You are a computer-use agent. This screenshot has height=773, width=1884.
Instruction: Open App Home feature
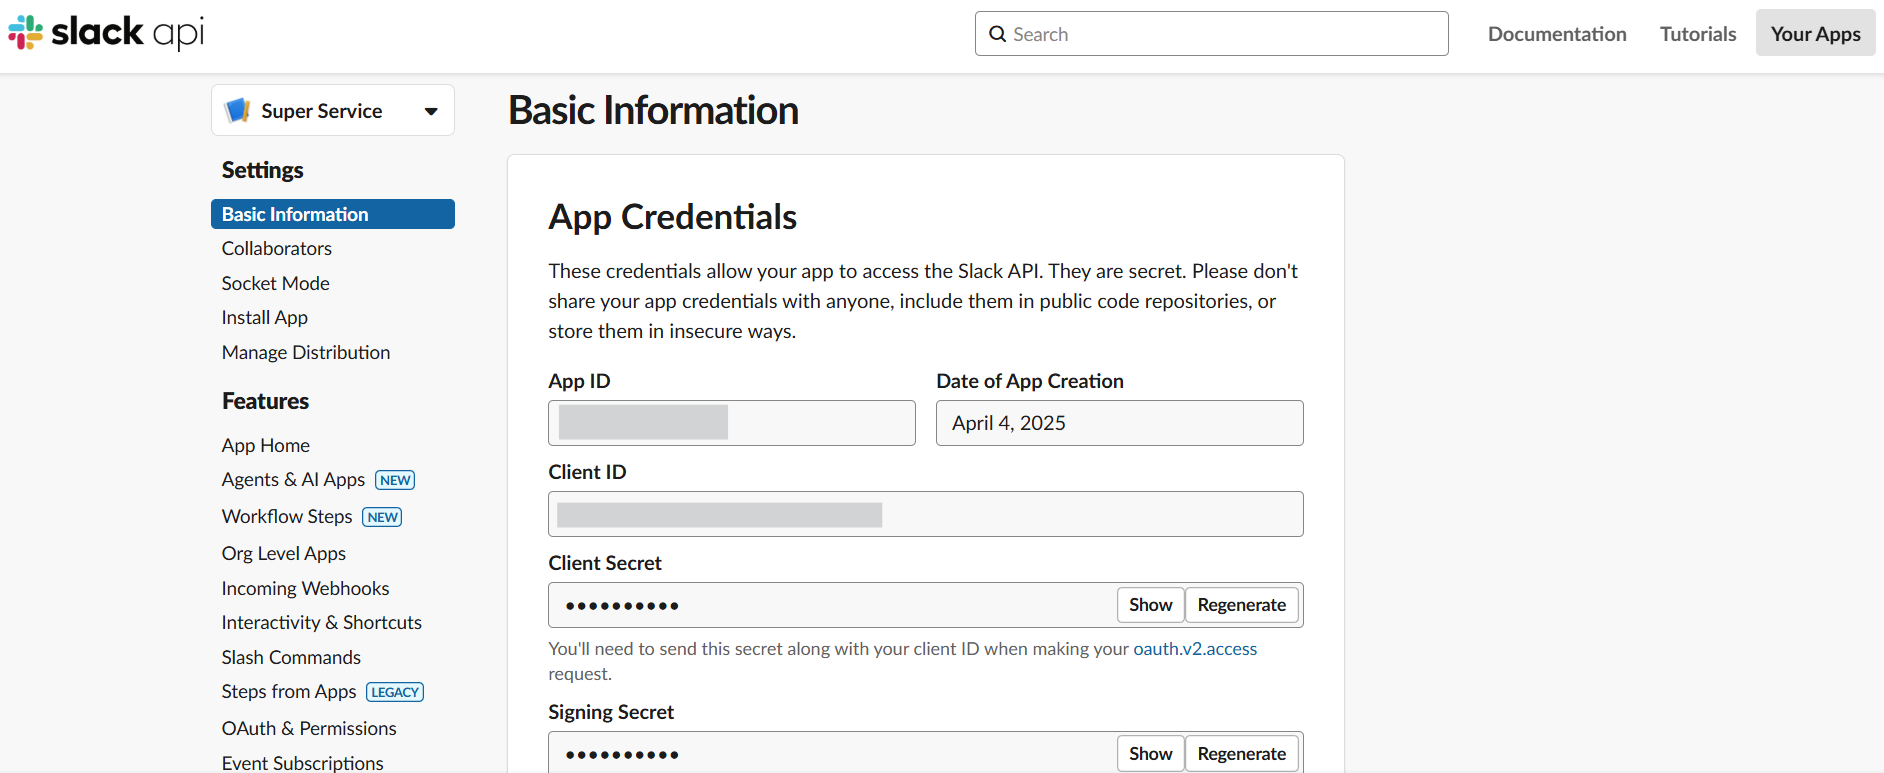click(266, 445)
